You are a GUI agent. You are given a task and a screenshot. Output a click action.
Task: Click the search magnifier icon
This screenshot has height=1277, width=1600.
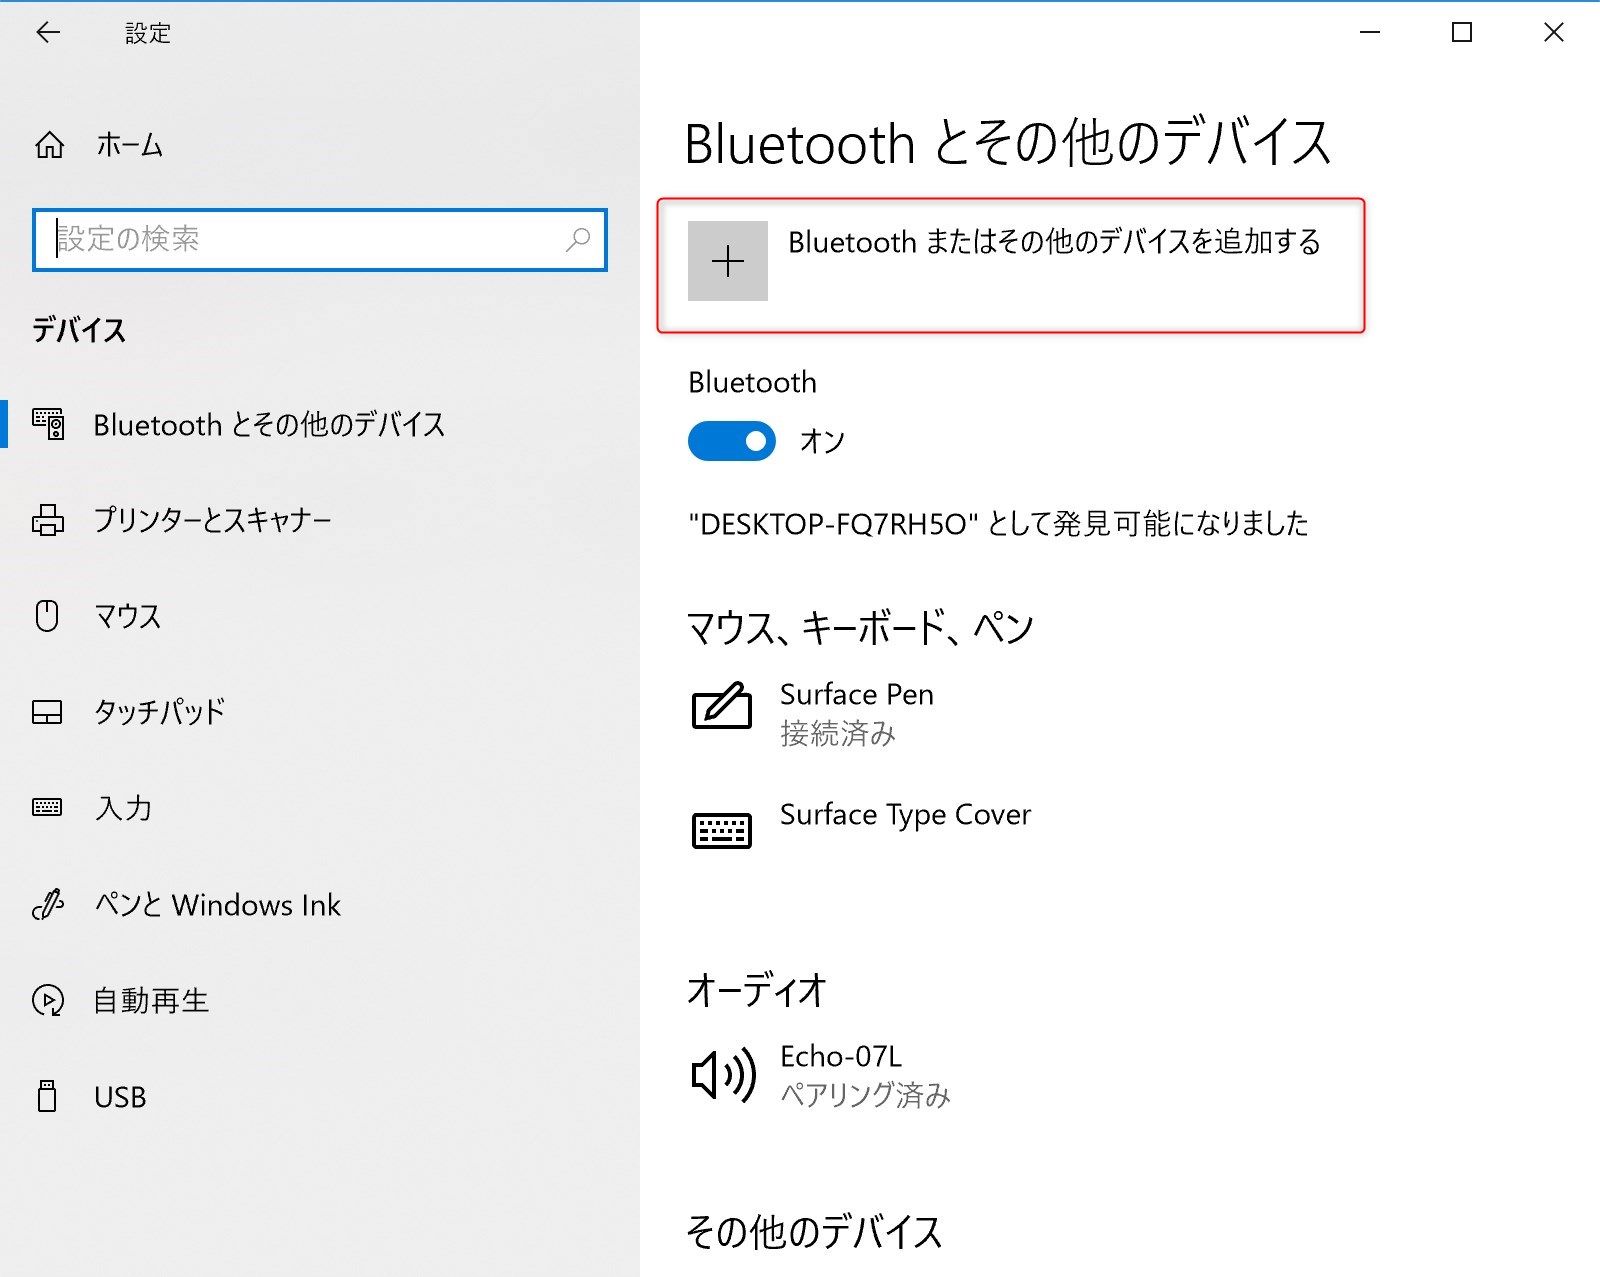578,240
